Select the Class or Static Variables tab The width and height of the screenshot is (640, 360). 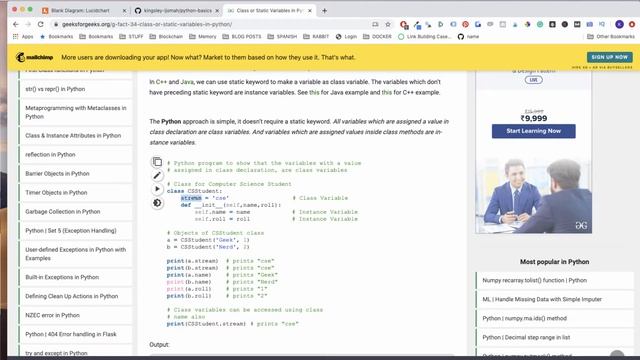(x=269, y=11)
